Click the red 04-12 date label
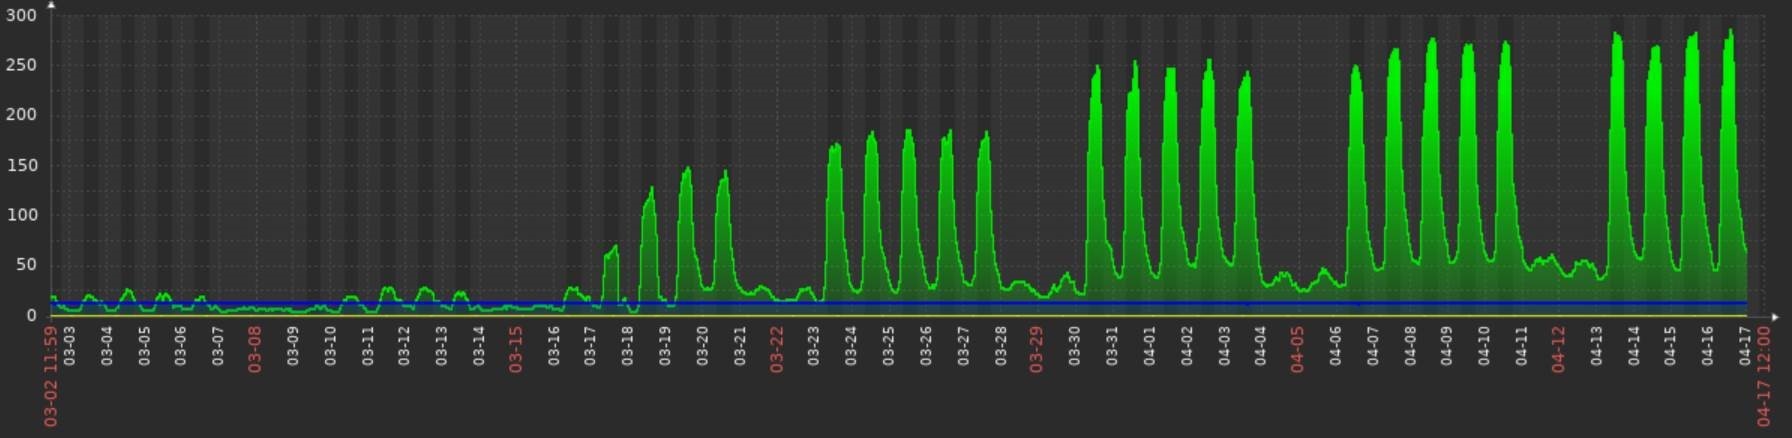1792x438 pixels. tap(1558, 349)
